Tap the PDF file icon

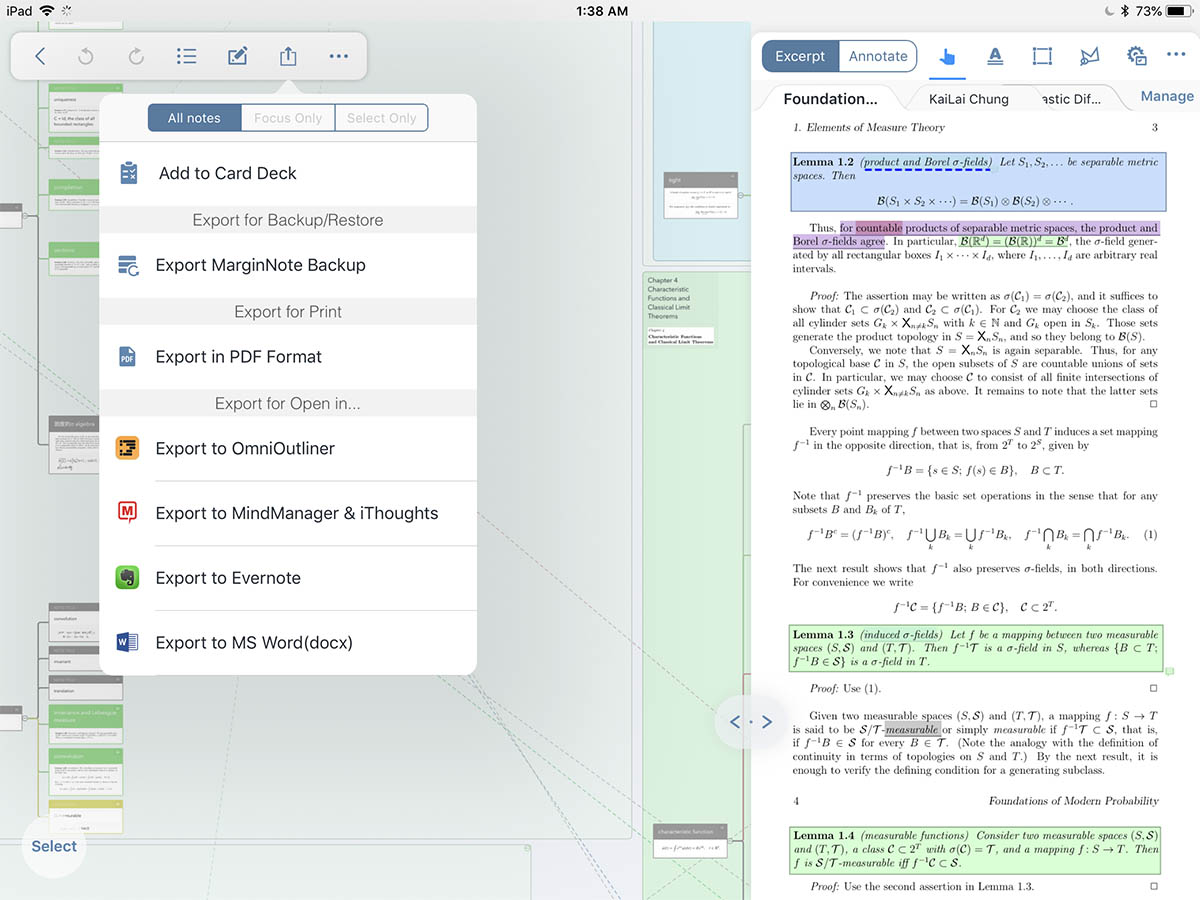point(127,357)
